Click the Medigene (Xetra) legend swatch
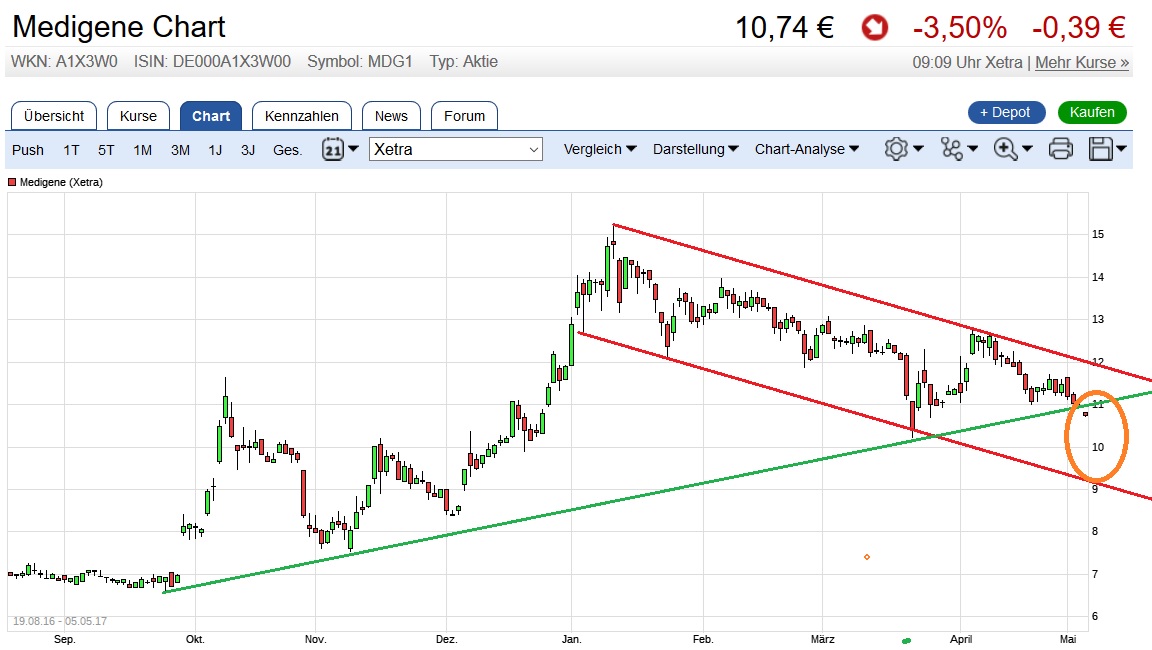This screenshot has height=650, width=1152. pyautogui.click(x=12, y=182)
